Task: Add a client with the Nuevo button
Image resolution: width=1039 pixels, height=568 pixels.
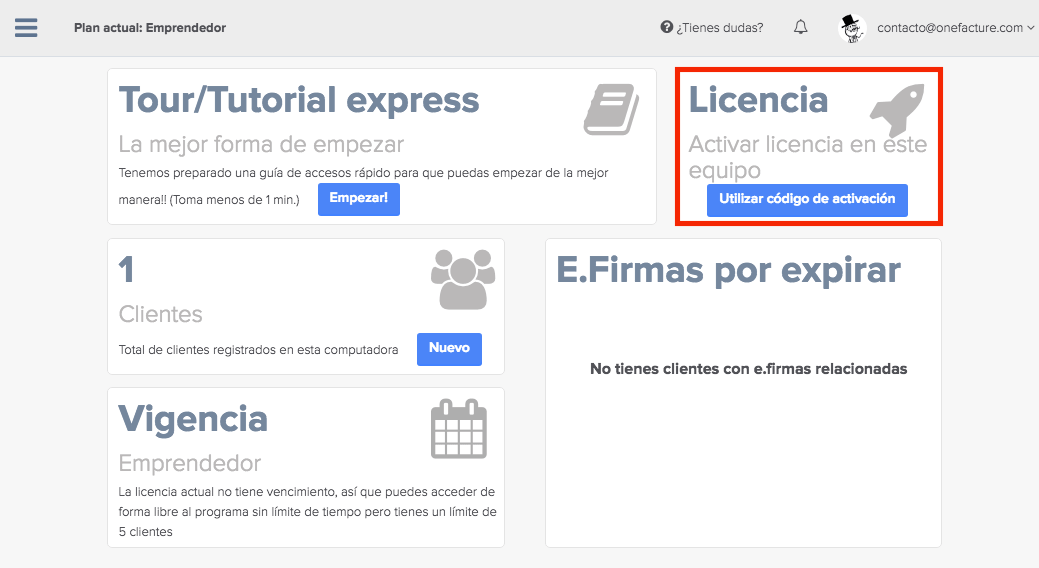Action: coord(449,348)
